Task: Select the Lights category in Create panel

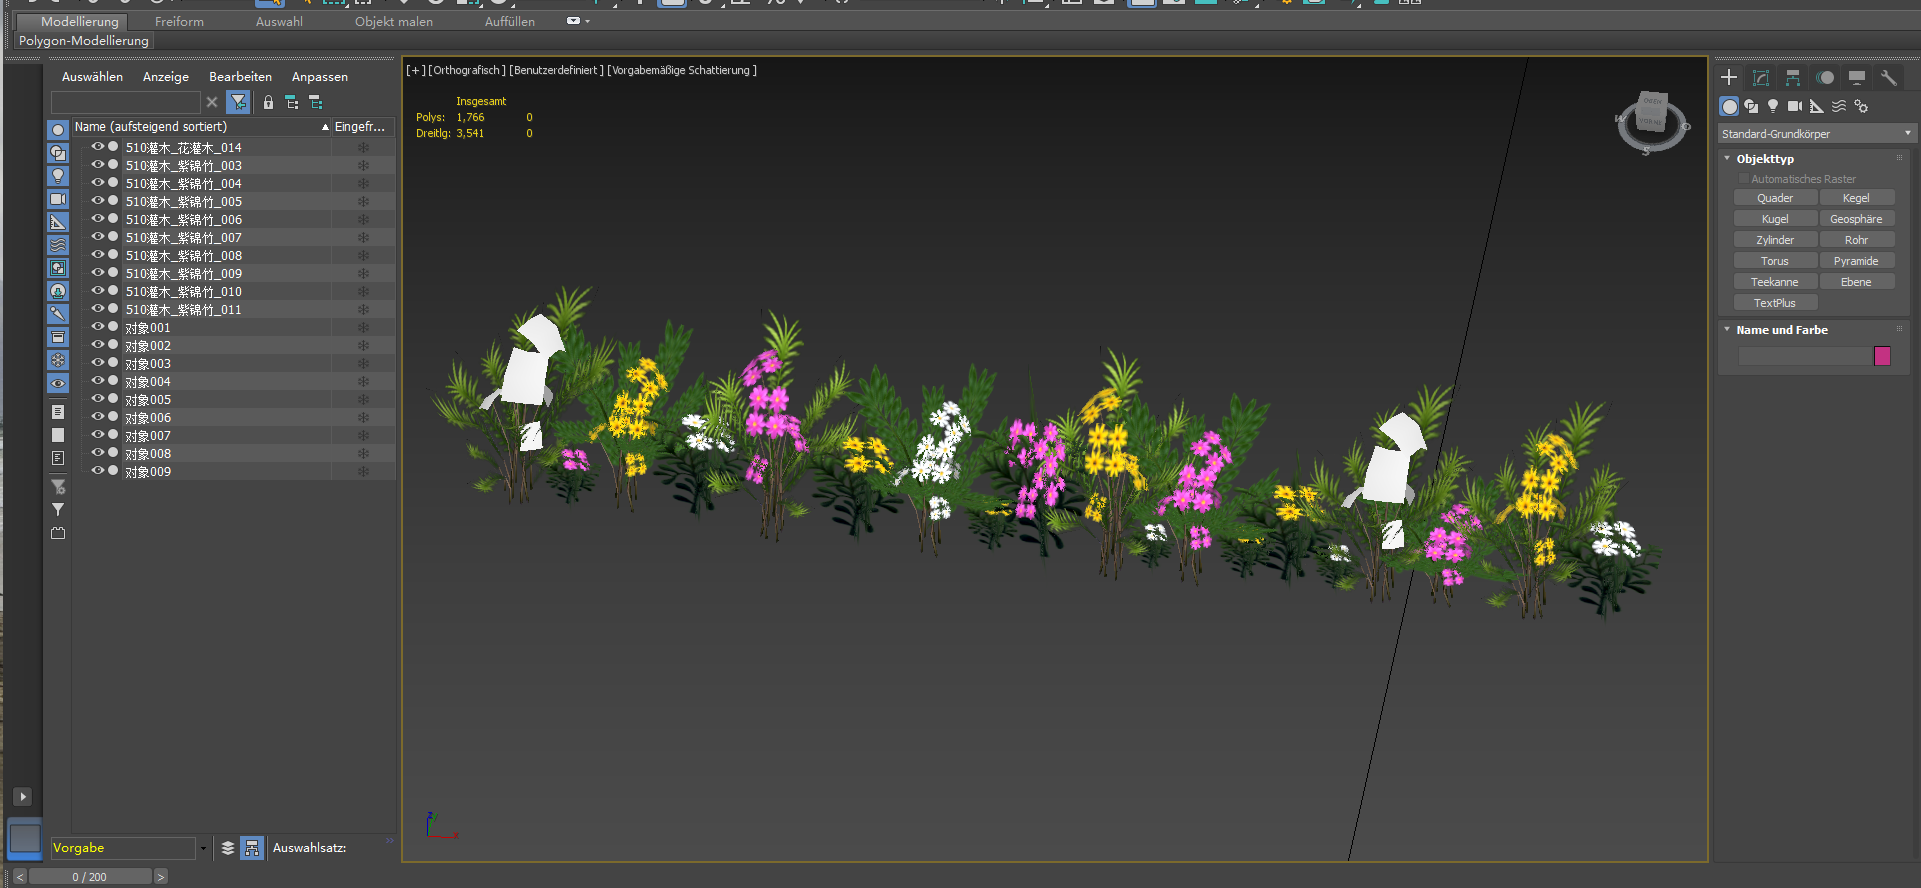Action: coord(1773,106)
